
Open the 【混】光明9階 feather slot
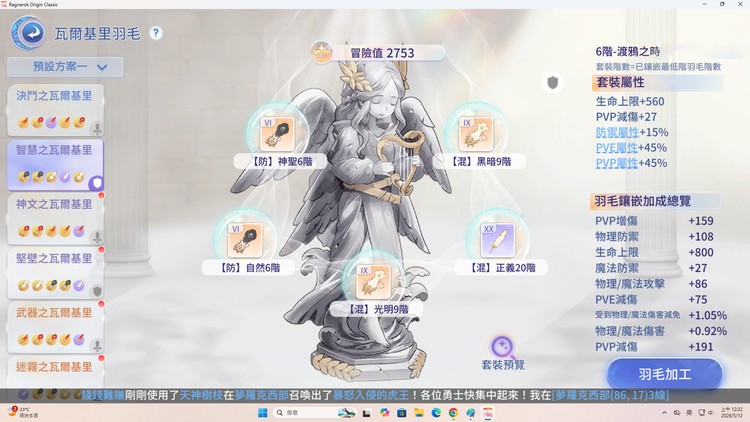374,282
